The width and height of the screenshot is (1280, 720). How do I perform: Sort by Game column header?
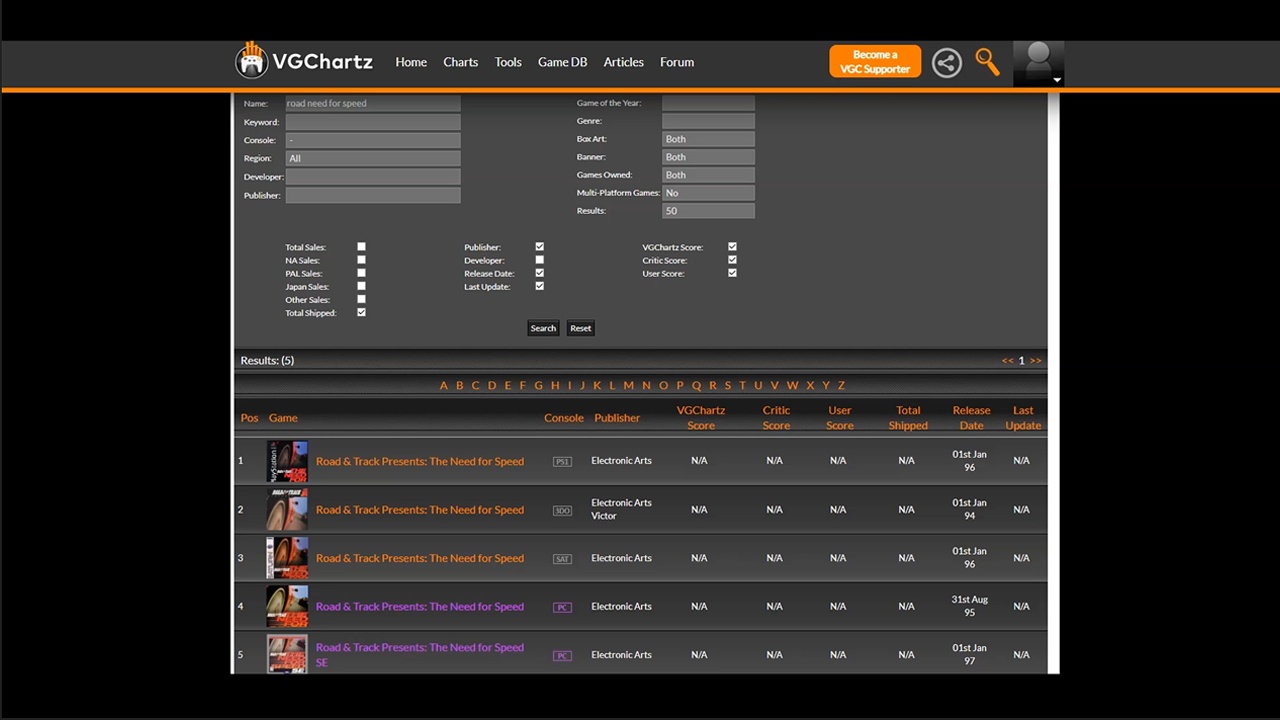(283, 418)
